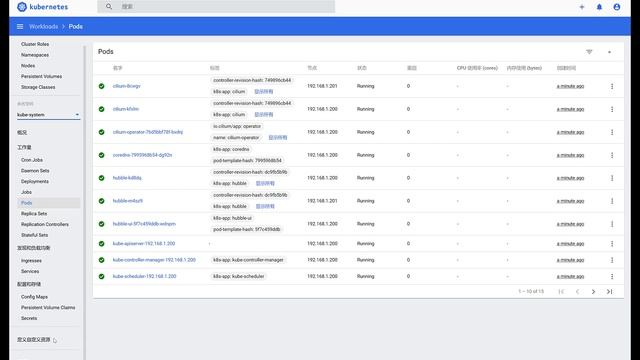Open actions menu for kube-apiserver pod

click(612, 244)
